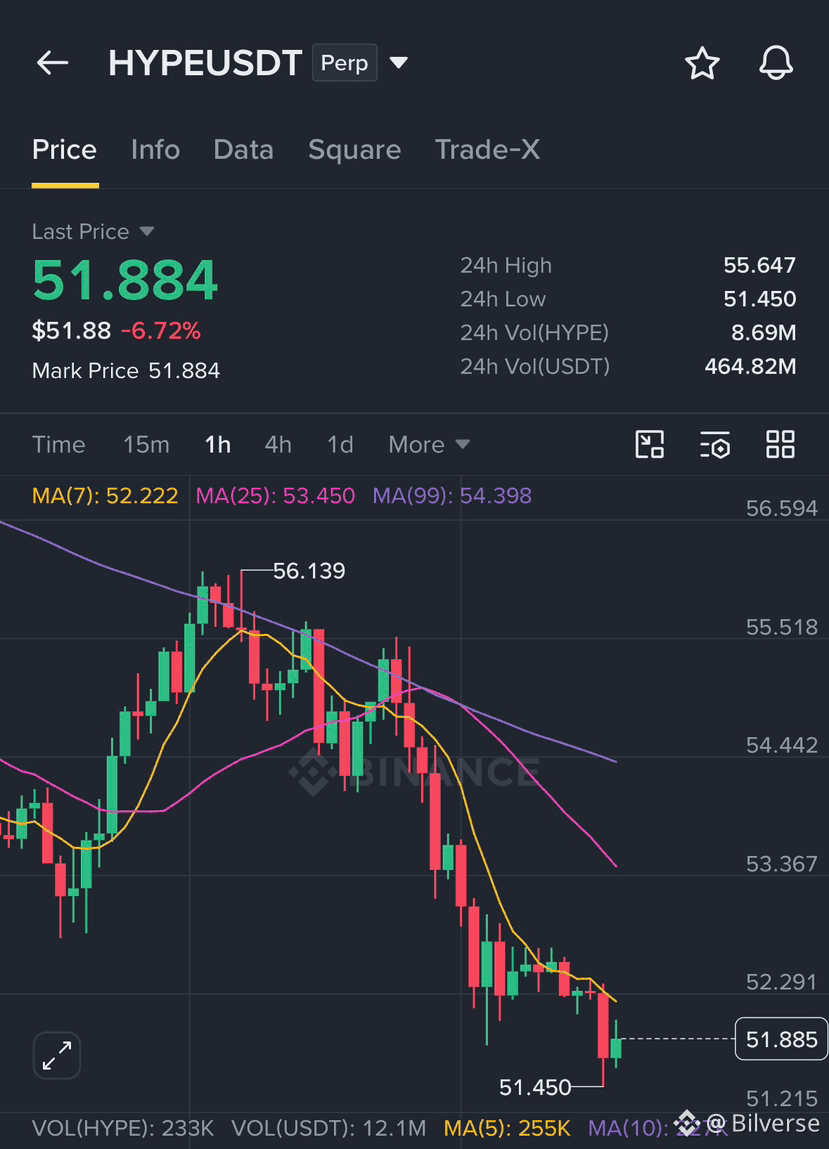The image size is (829, 1149).
Task: Tap the -6.72% change value
Action: coord(161,331)
